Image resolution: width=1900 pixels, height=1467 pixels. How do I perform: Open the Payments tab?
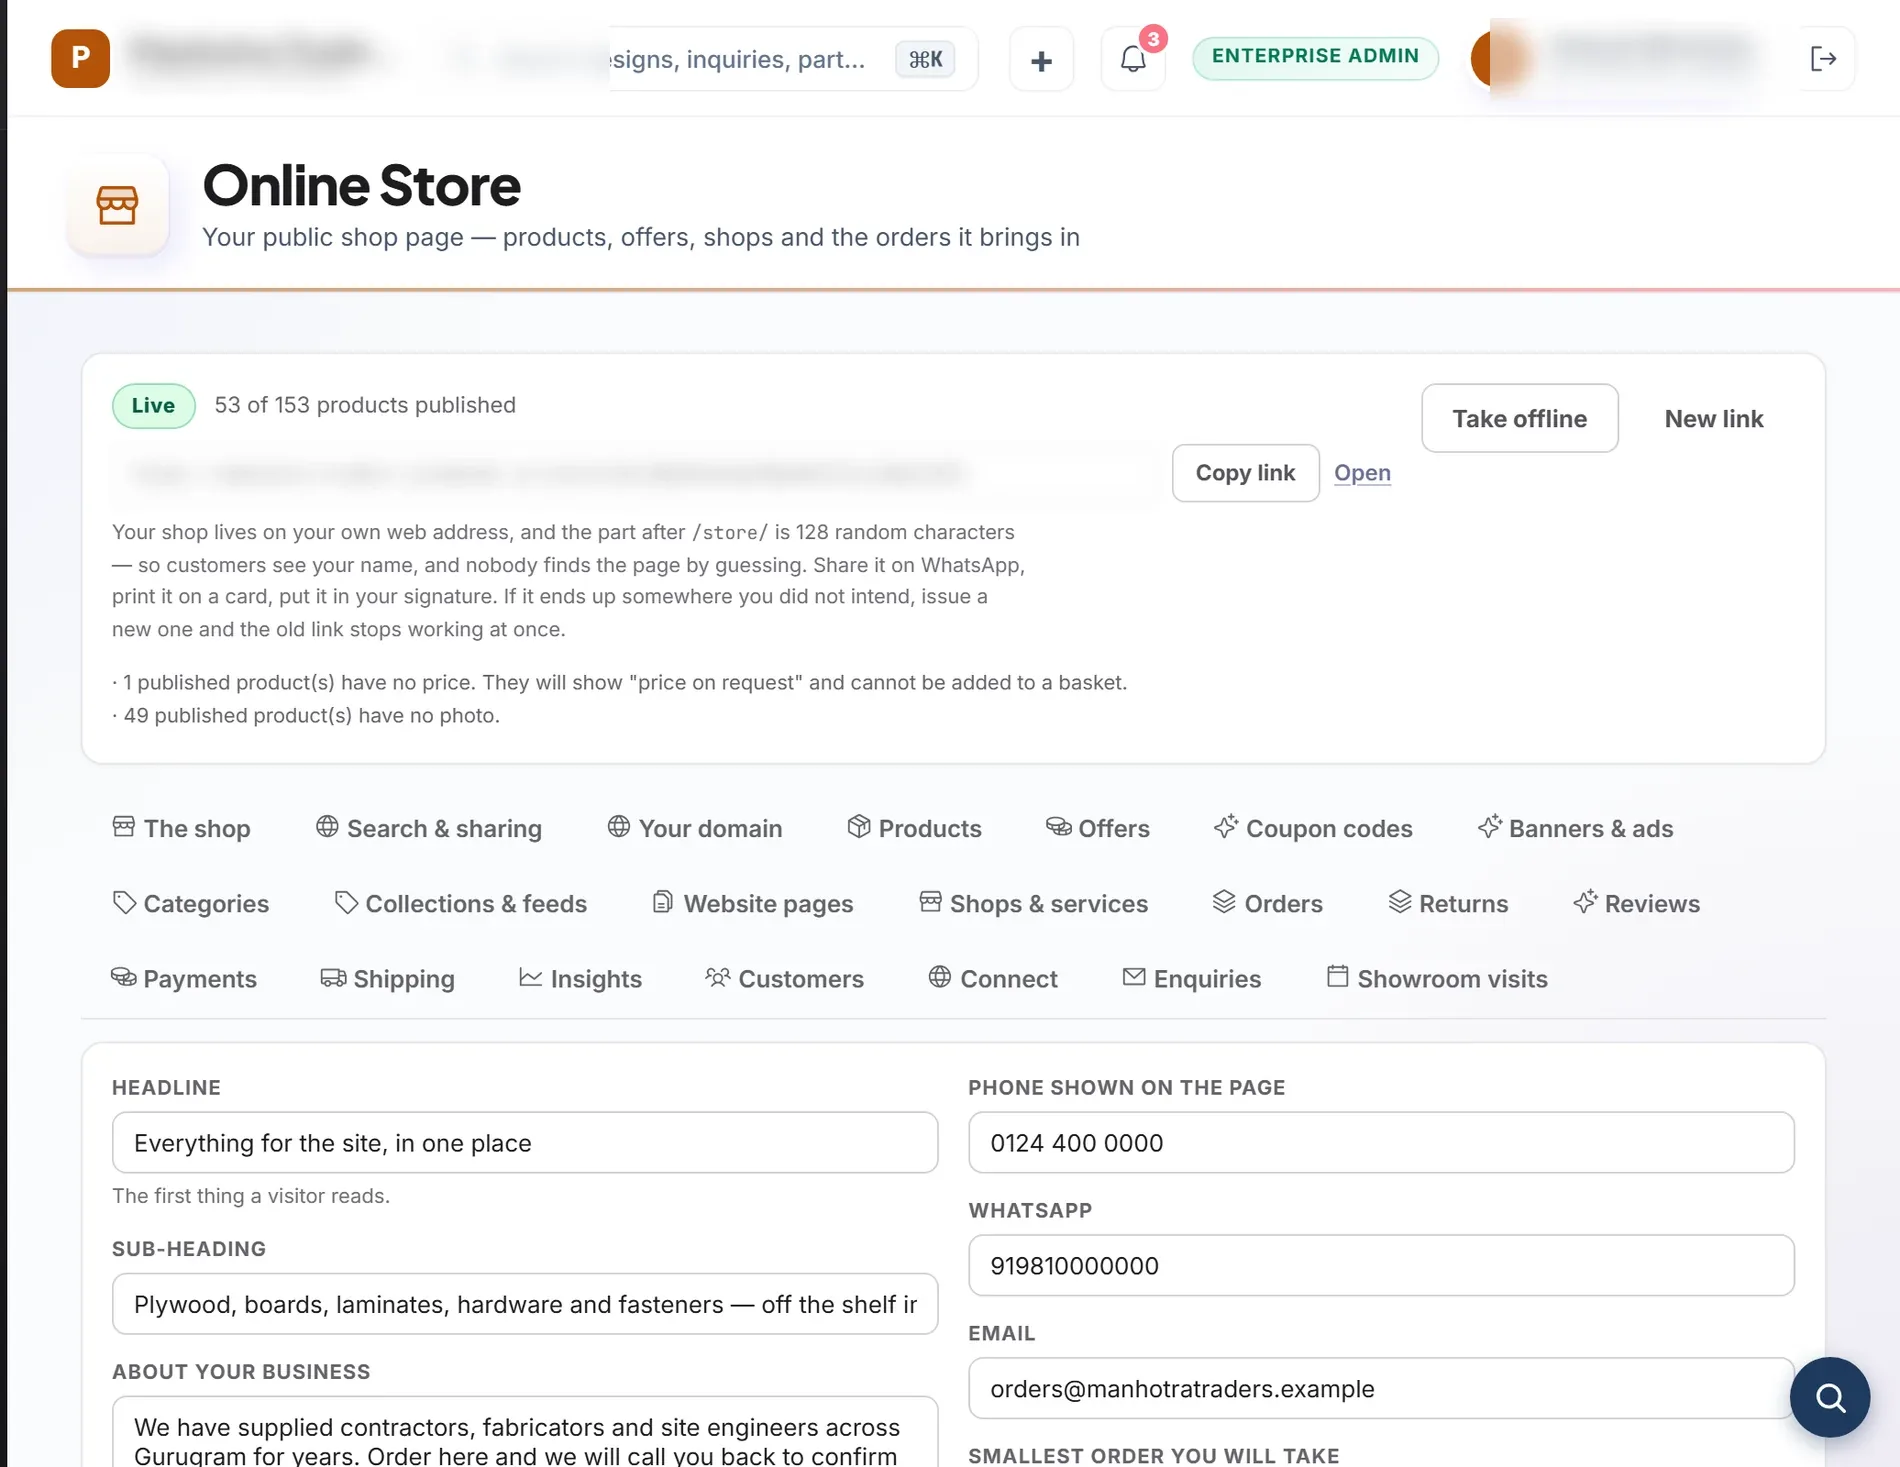click(x=184, y=978)
